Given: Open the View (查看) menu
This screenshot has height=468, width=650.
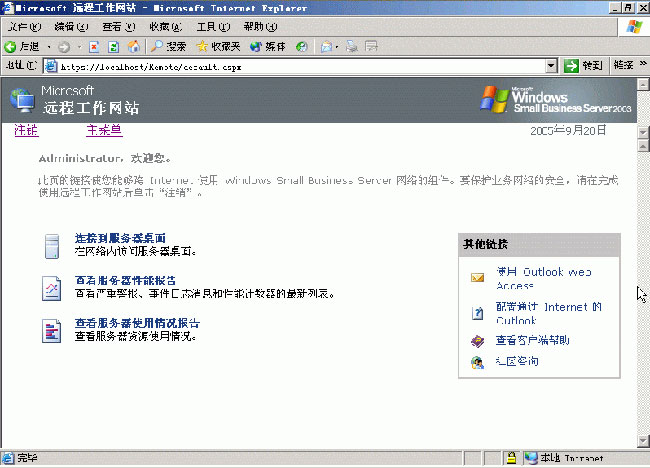Looking at the screenshot, I should point(119,27).
